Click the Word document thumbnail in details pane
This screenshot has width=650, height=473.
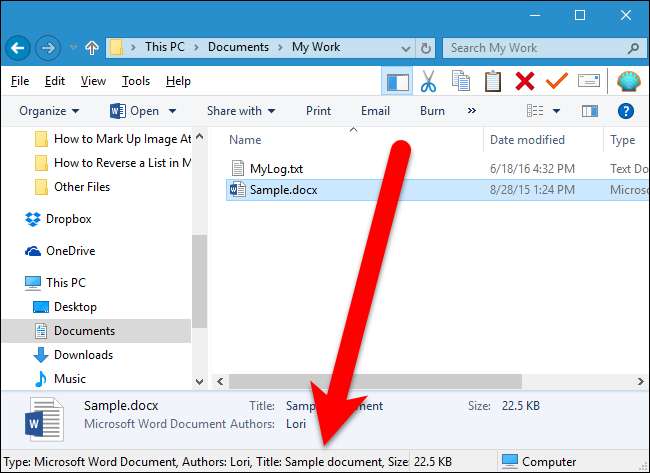(x=44, y=419)
